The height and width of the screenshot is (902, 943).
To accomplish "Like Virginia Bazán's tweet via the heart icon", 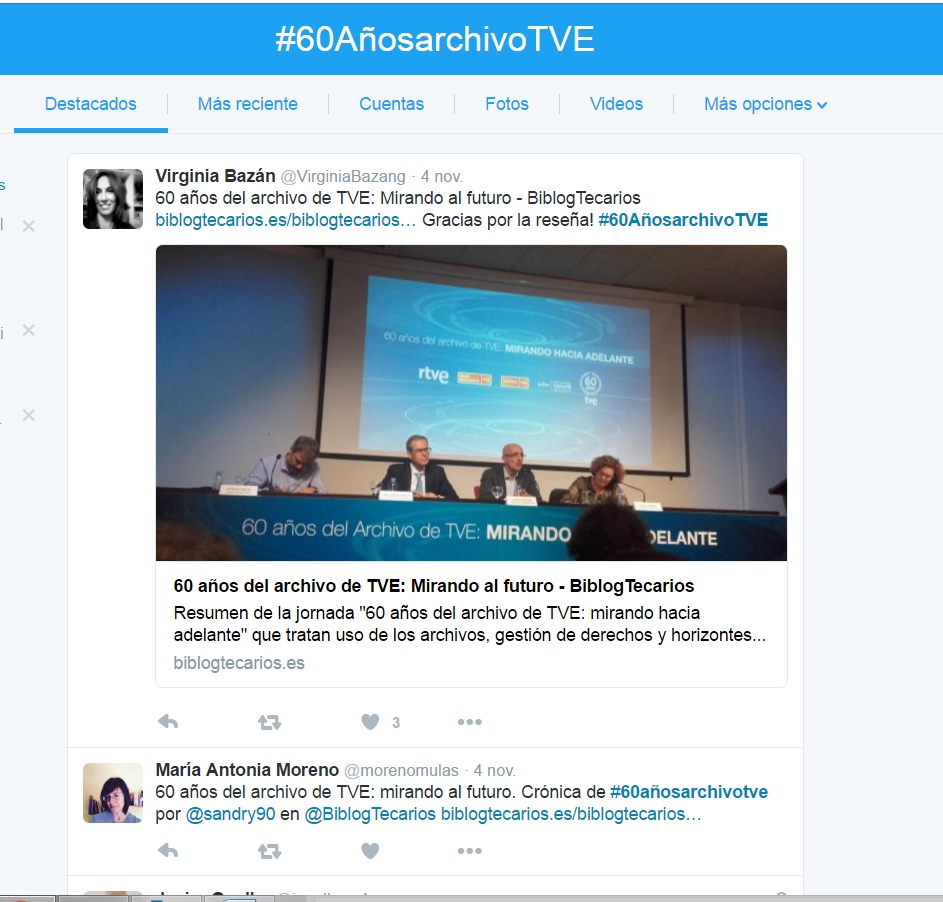I will 370,722.
